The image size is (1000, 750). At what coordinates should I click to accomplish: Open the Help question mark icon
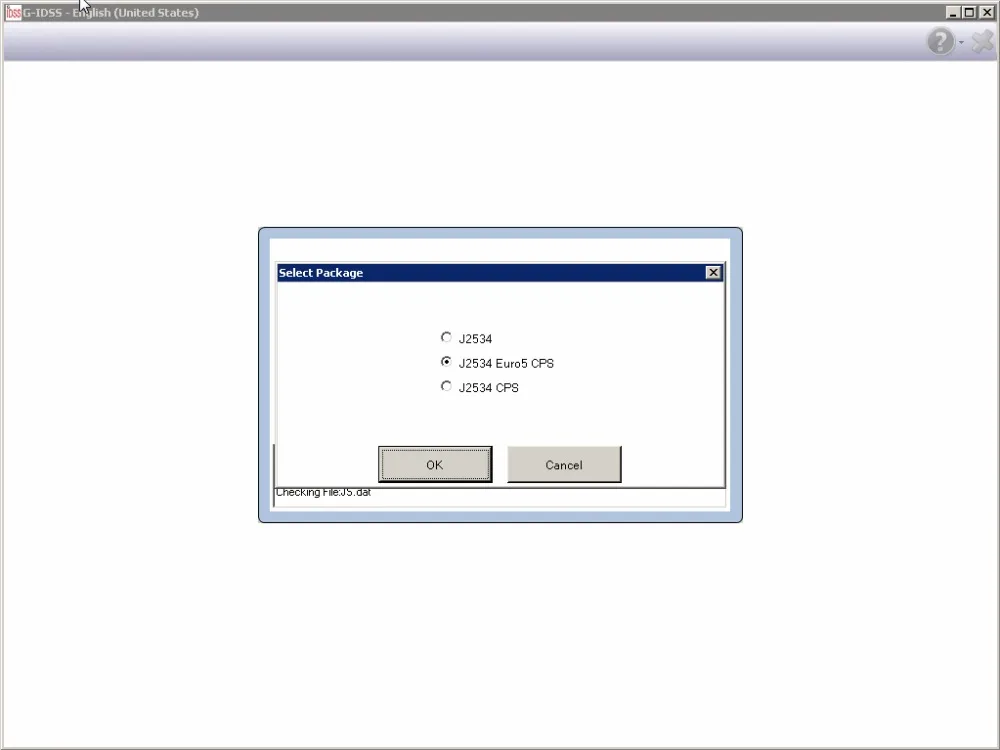click(x=940, y=41)
